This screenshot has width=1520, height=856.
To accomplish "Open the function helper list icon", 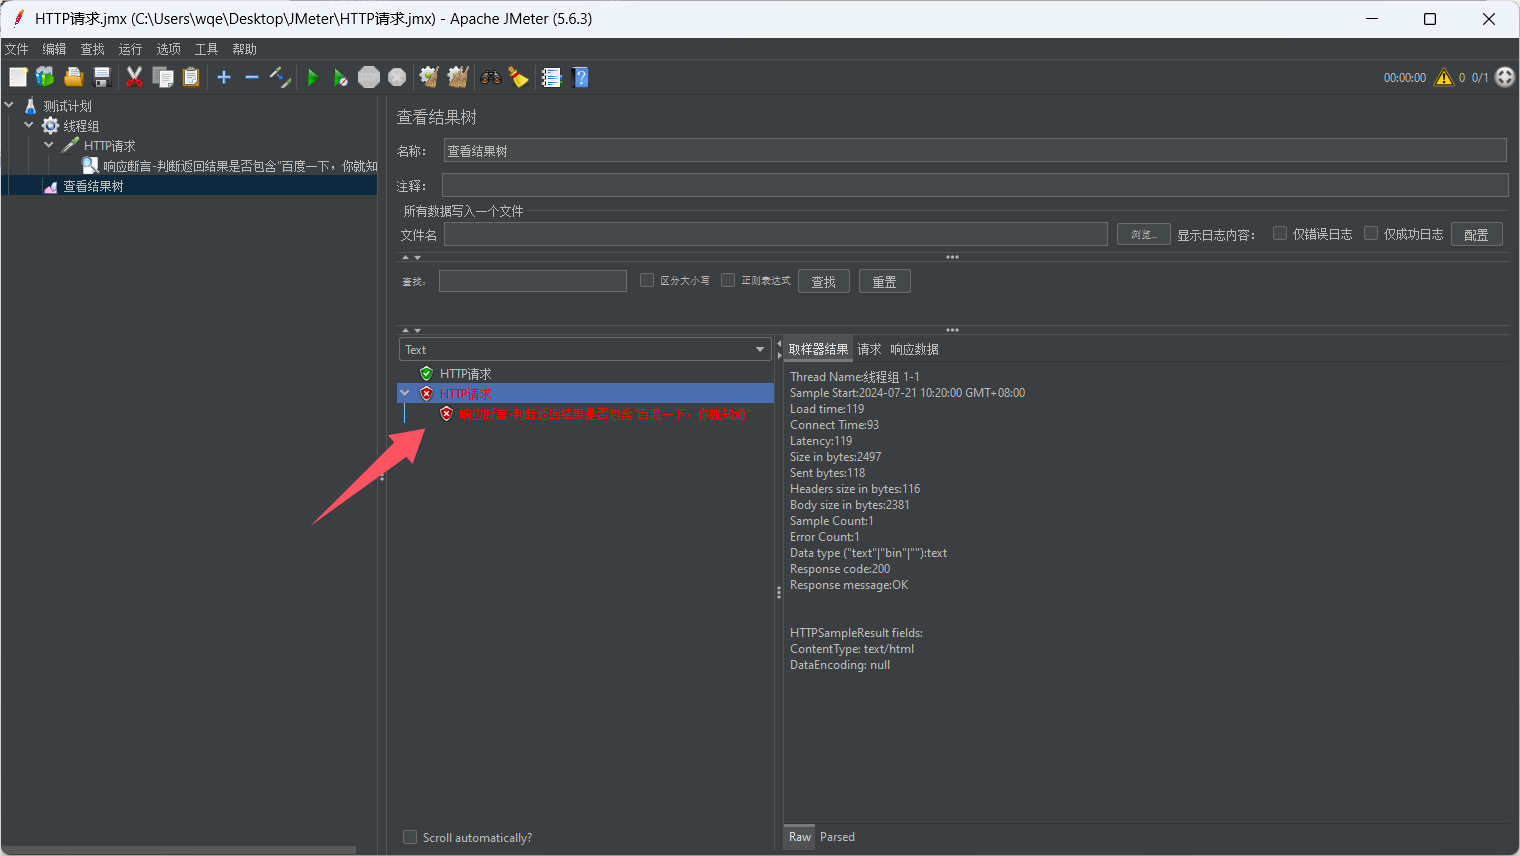I will tap(551, 77).
